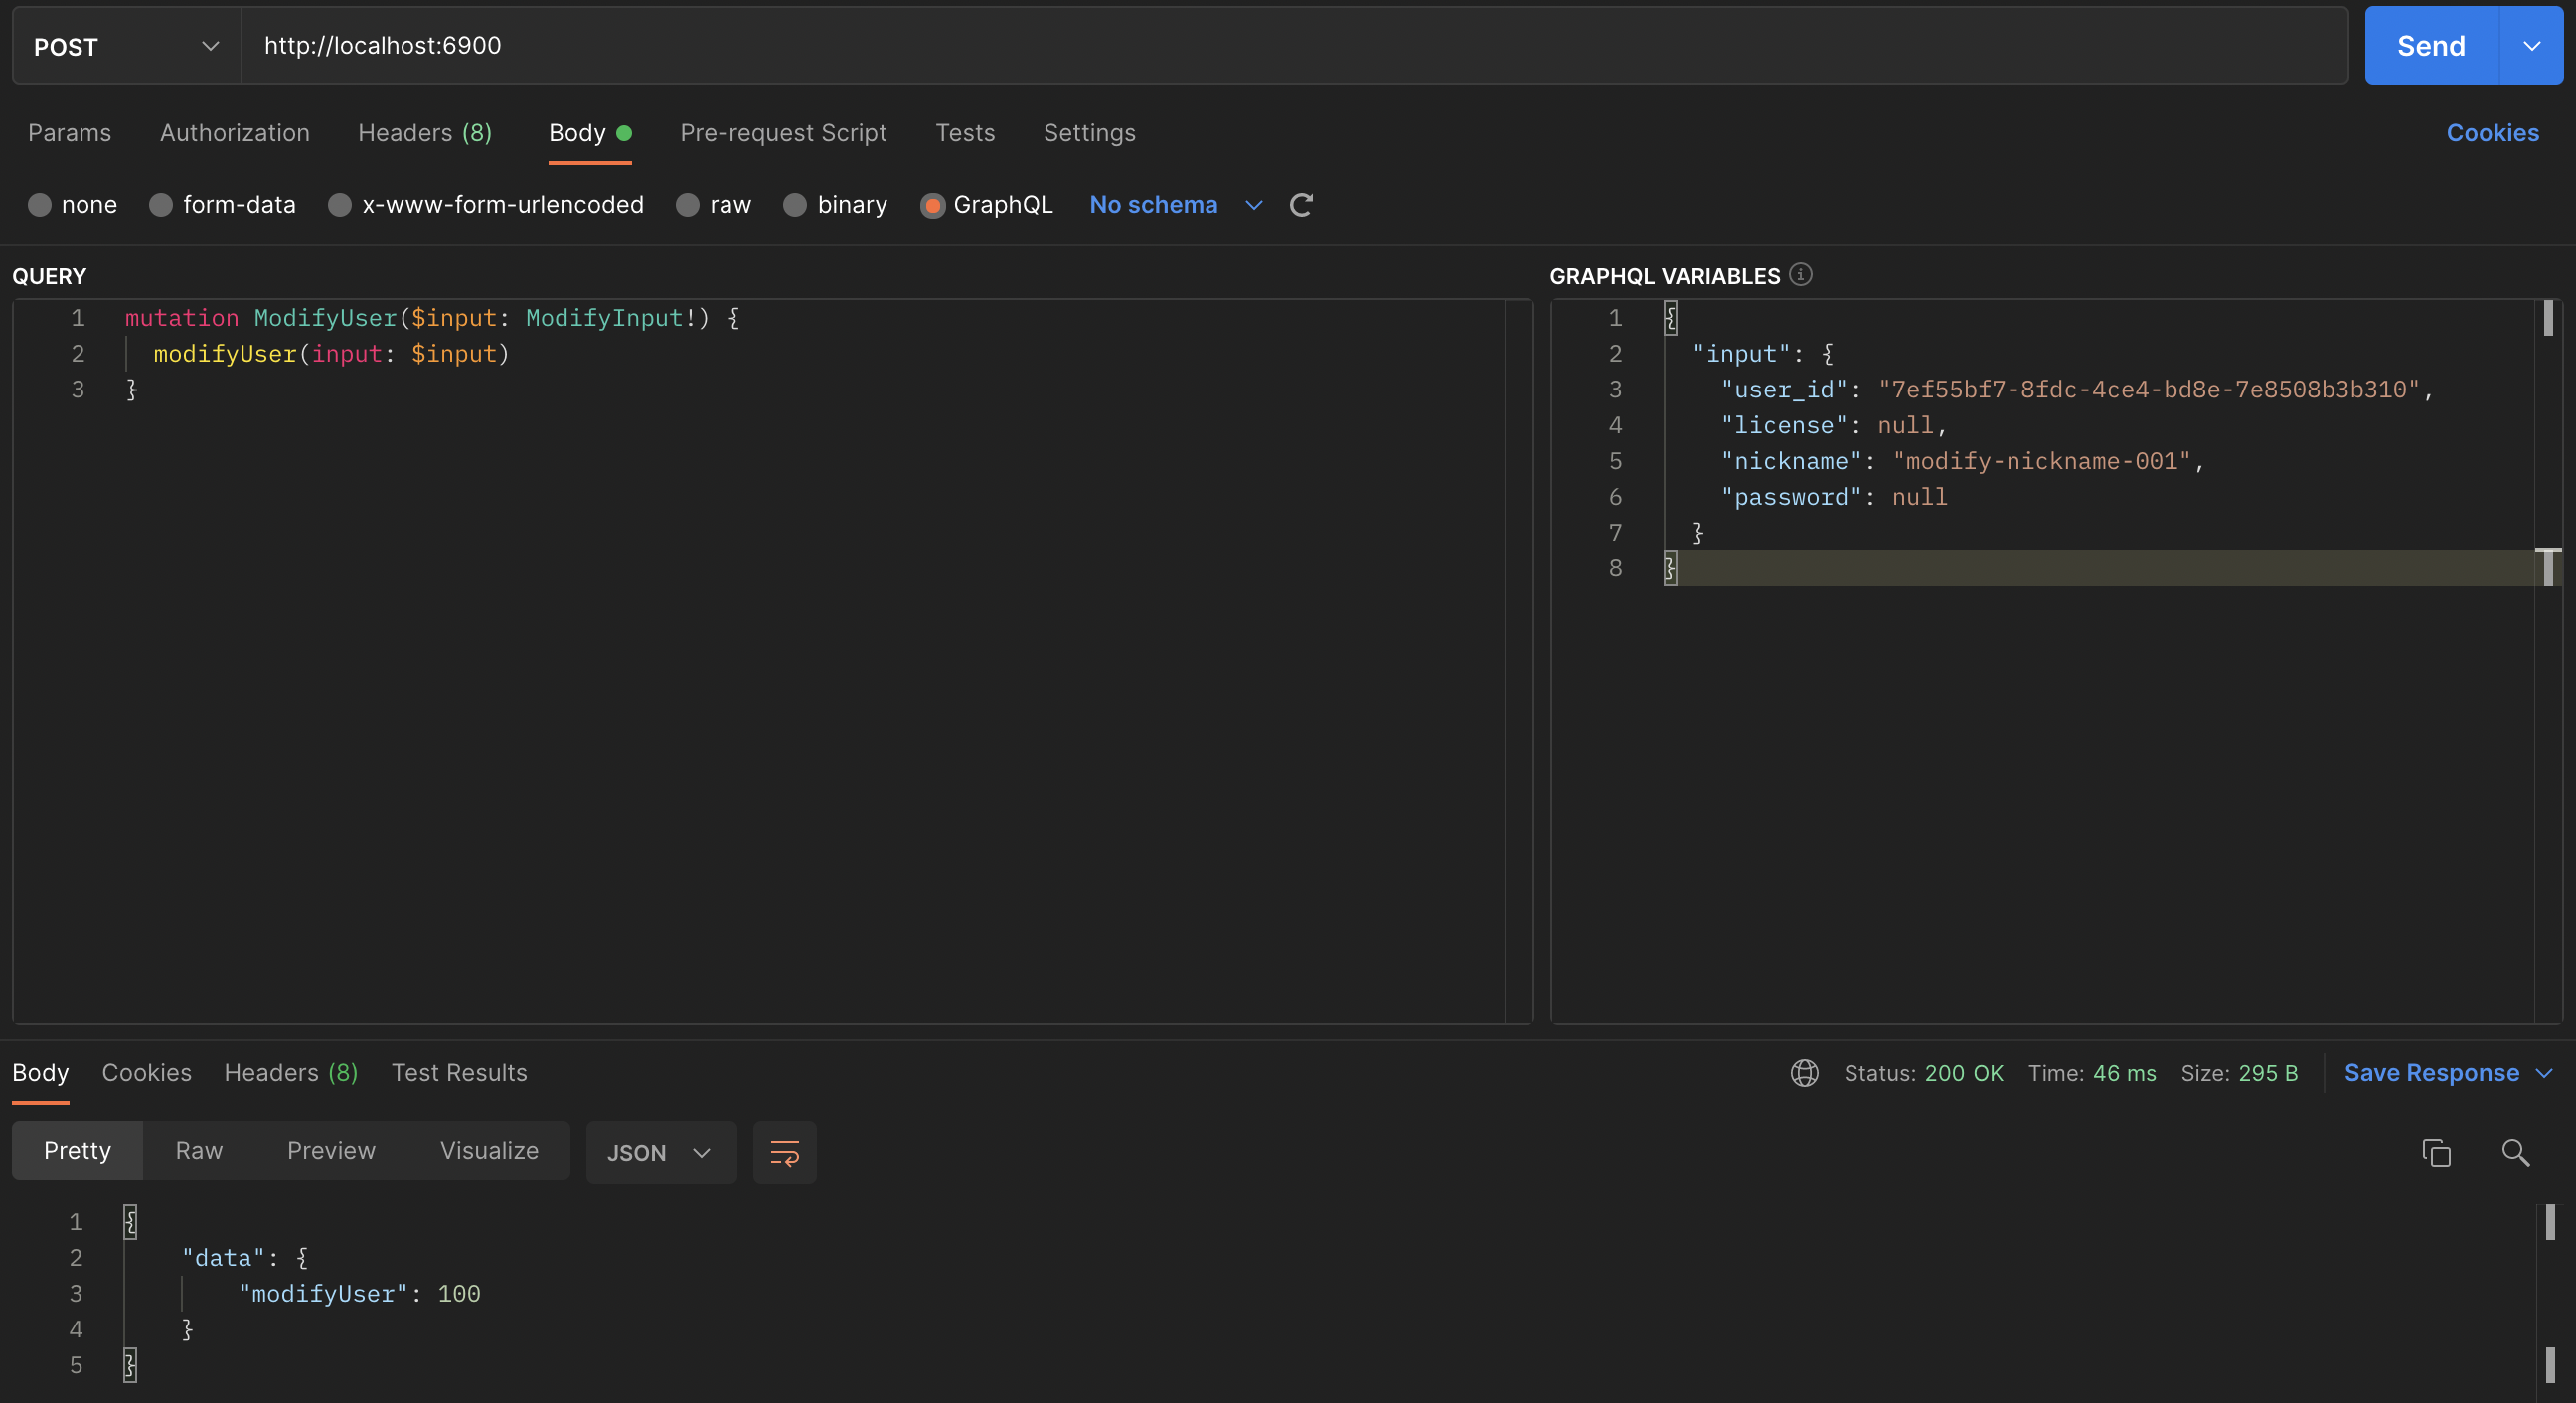
Task: Click the GraphQL variables info icon
Action: coord(1800,274)
